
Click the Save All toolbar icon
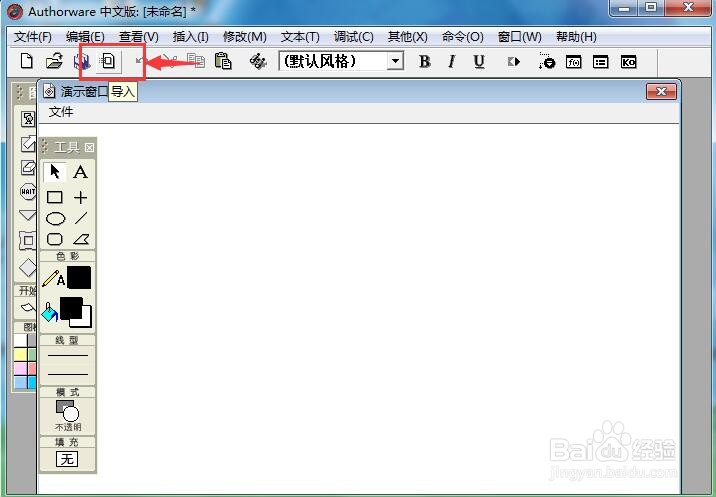(x=82, y=62)
